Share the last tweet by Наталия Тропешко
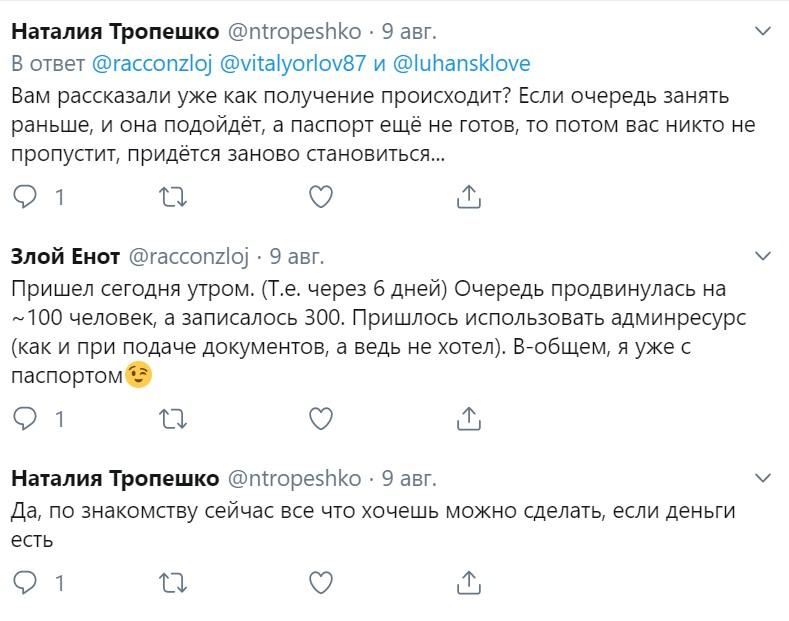The height and width of the screenshot is (621, 789). click(x=468, y=581)
